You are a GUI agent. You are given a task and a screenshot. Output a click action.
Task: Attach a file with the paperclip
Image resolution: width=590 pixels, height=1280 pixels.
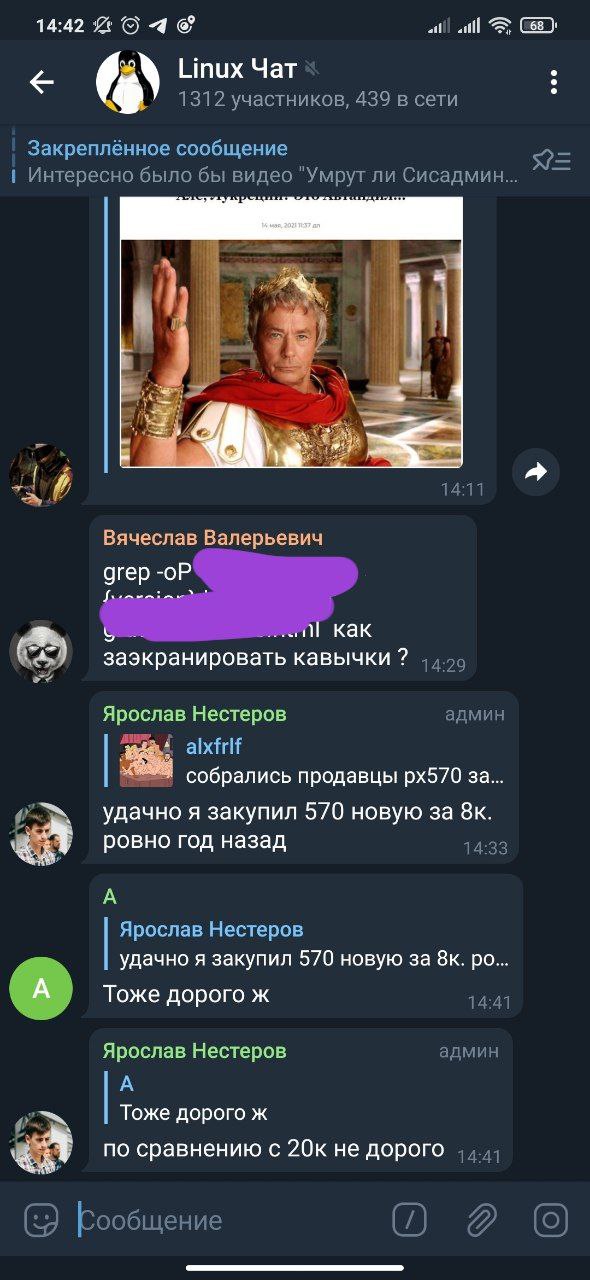(481, 1219)
